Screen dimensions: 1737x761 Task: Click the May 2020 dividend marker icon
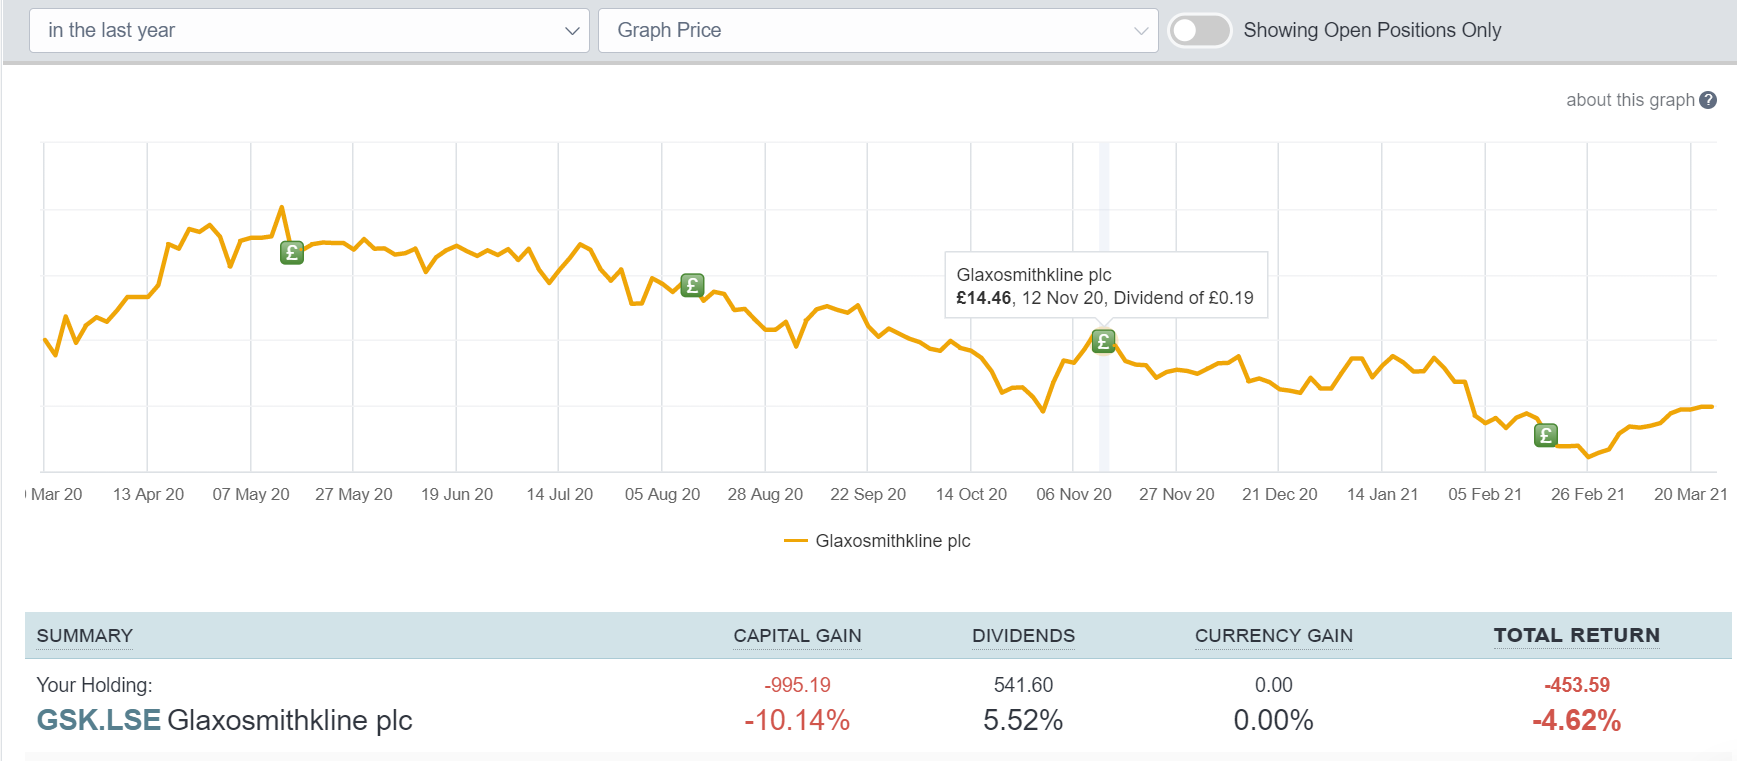coord(292,252)
